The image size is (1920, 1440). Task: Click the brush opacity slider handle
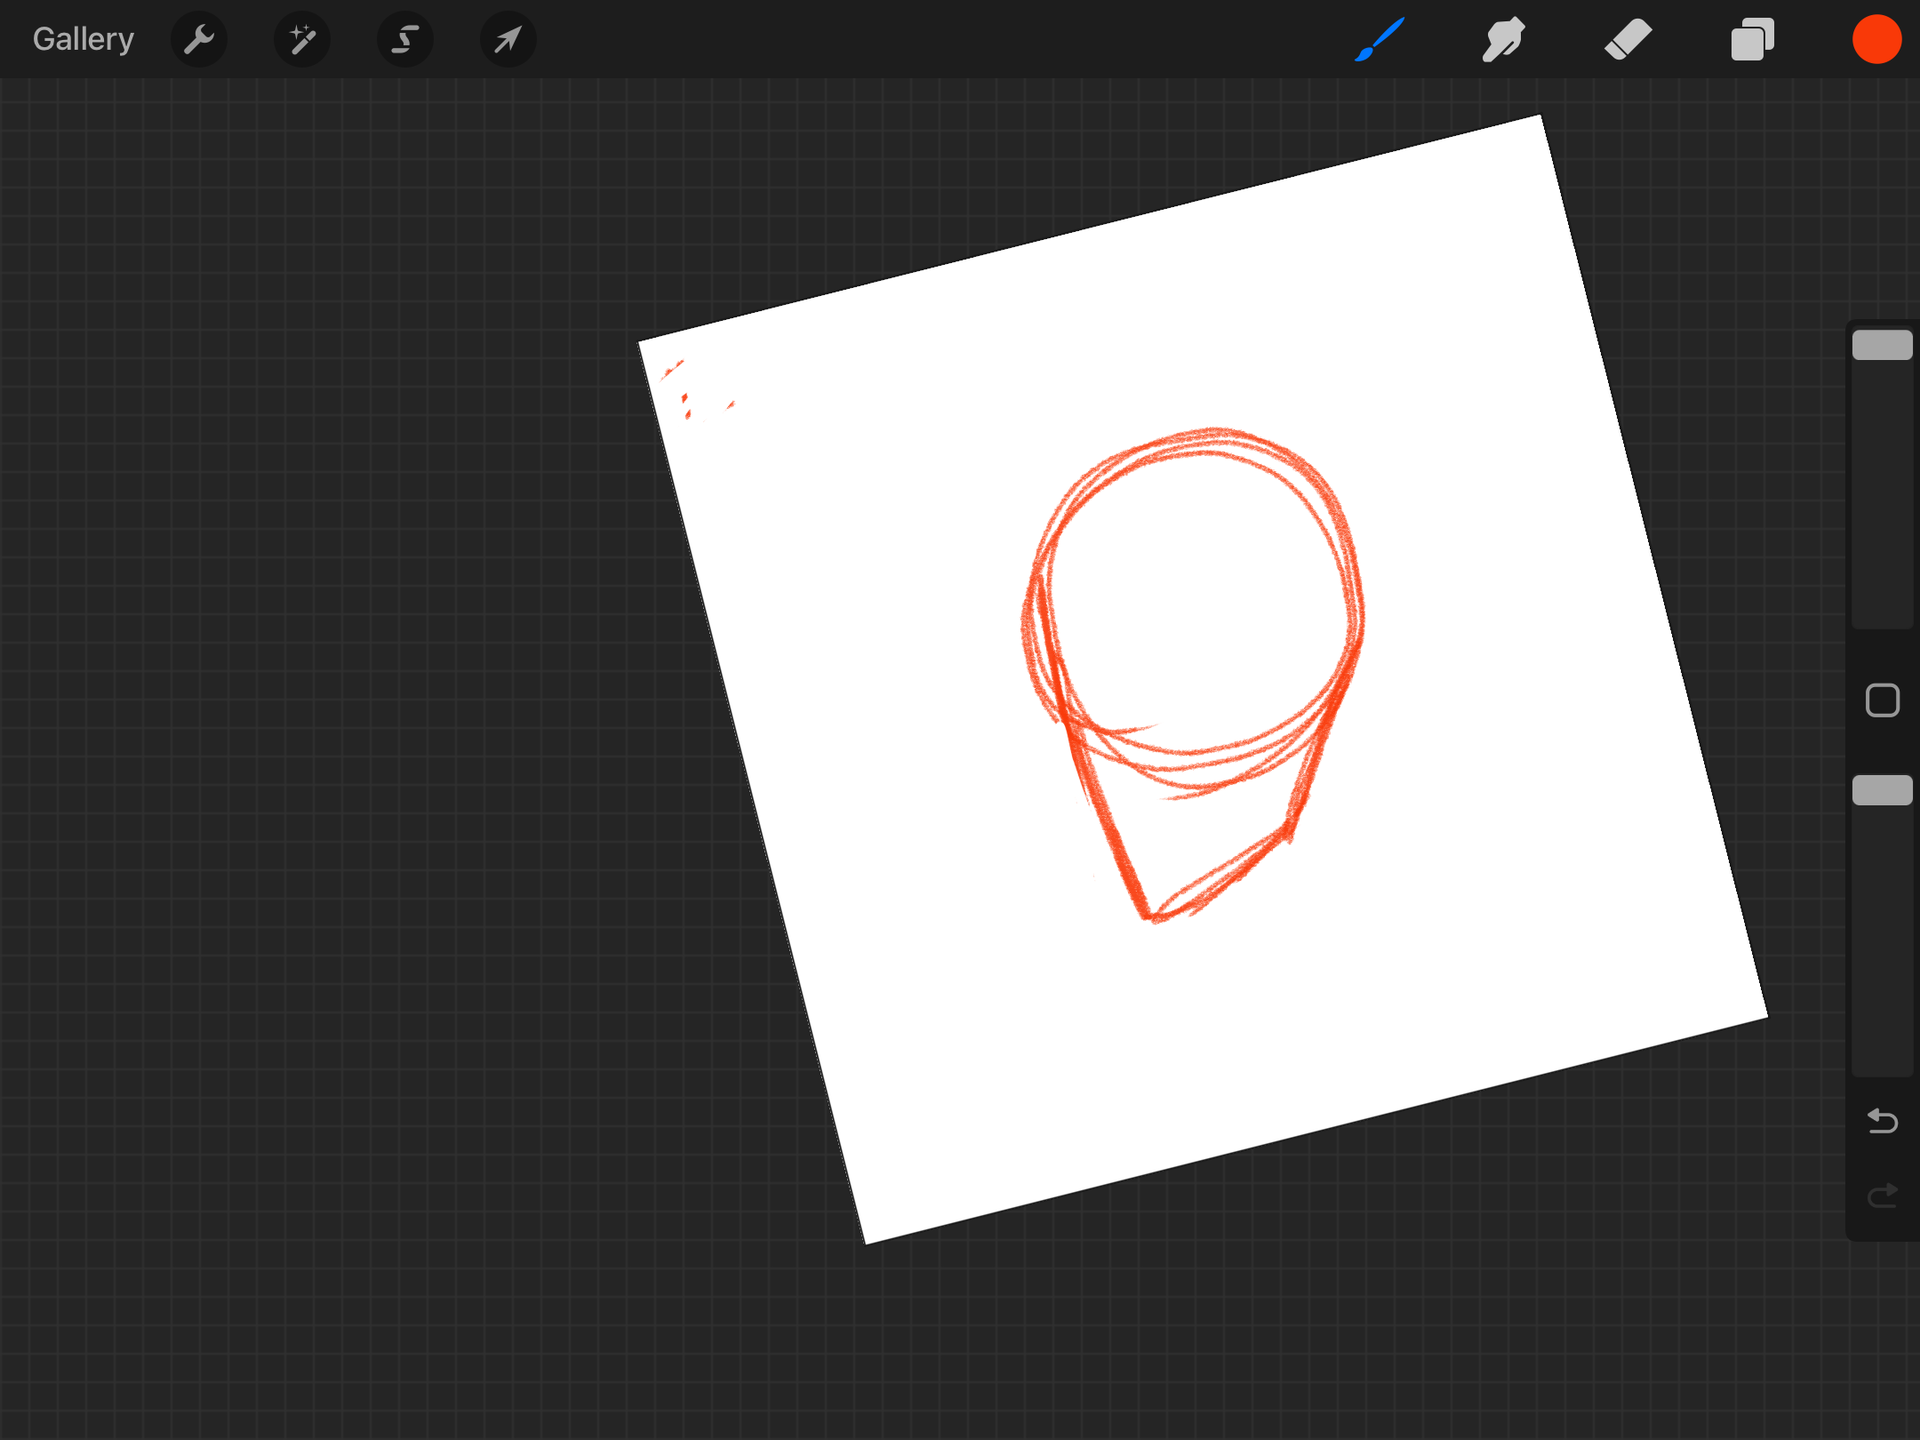pos(1882,790)
